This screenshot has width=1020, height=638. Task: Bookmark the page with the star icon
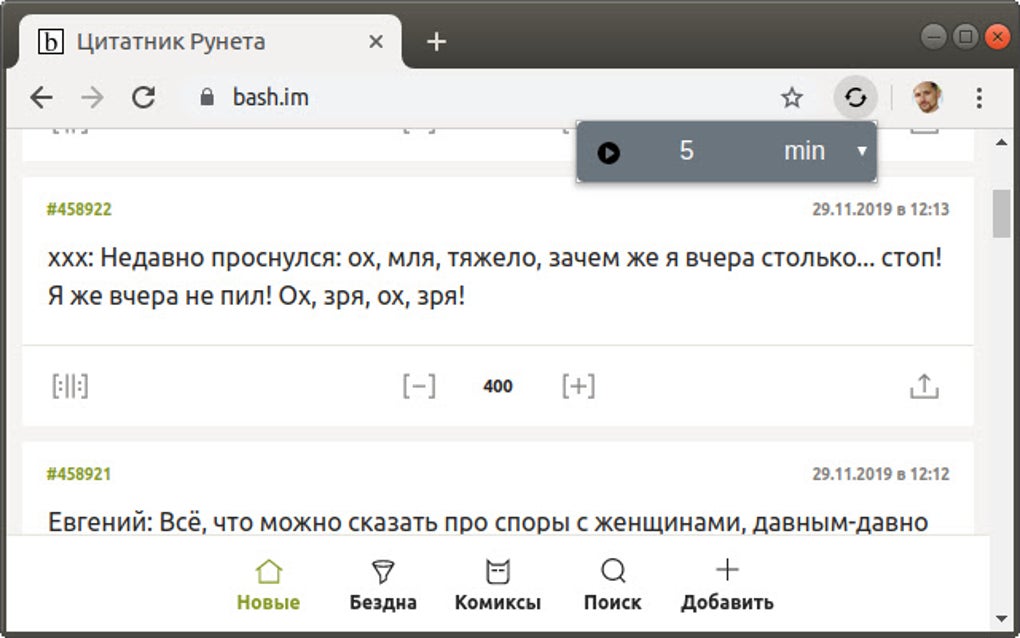792,98
